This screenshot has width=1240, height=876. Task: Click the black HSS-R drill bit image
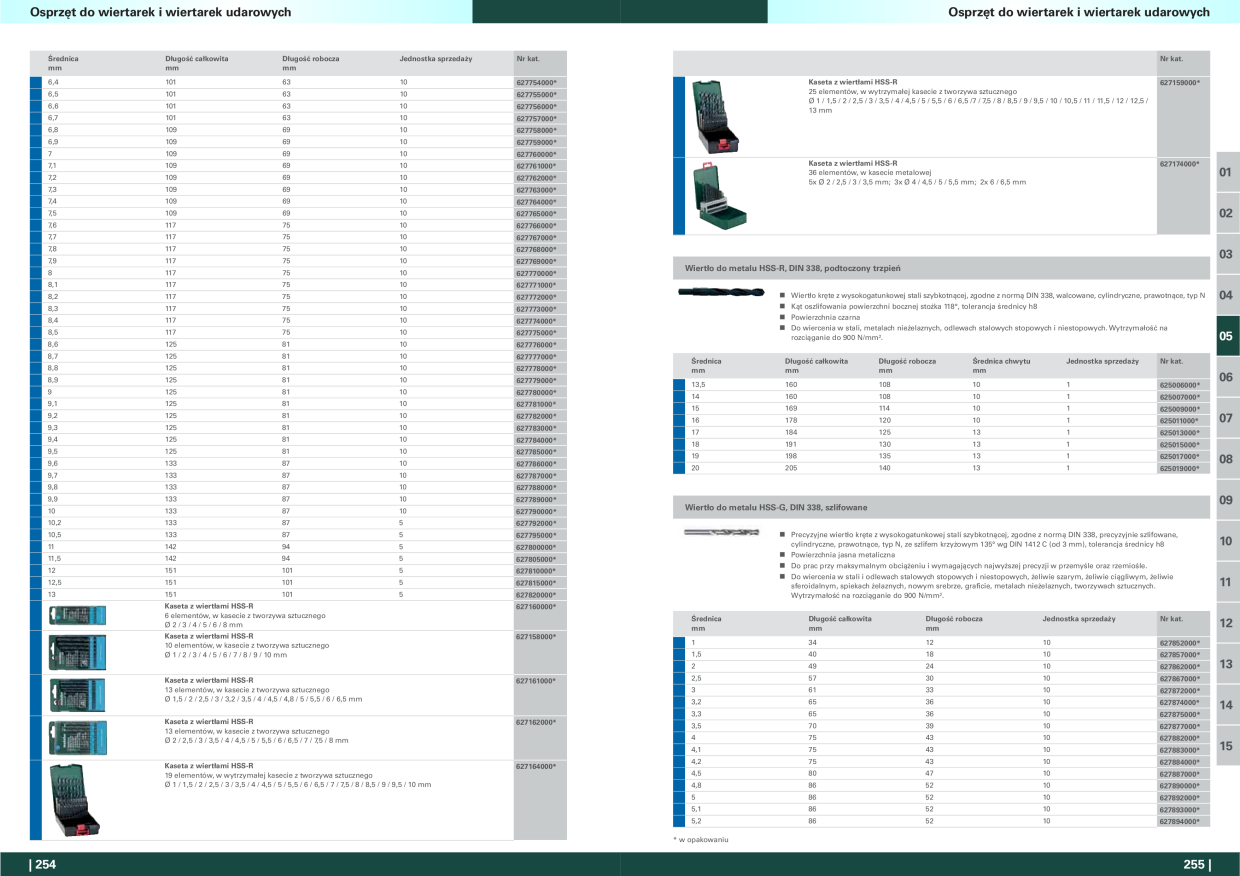(721, 293)
